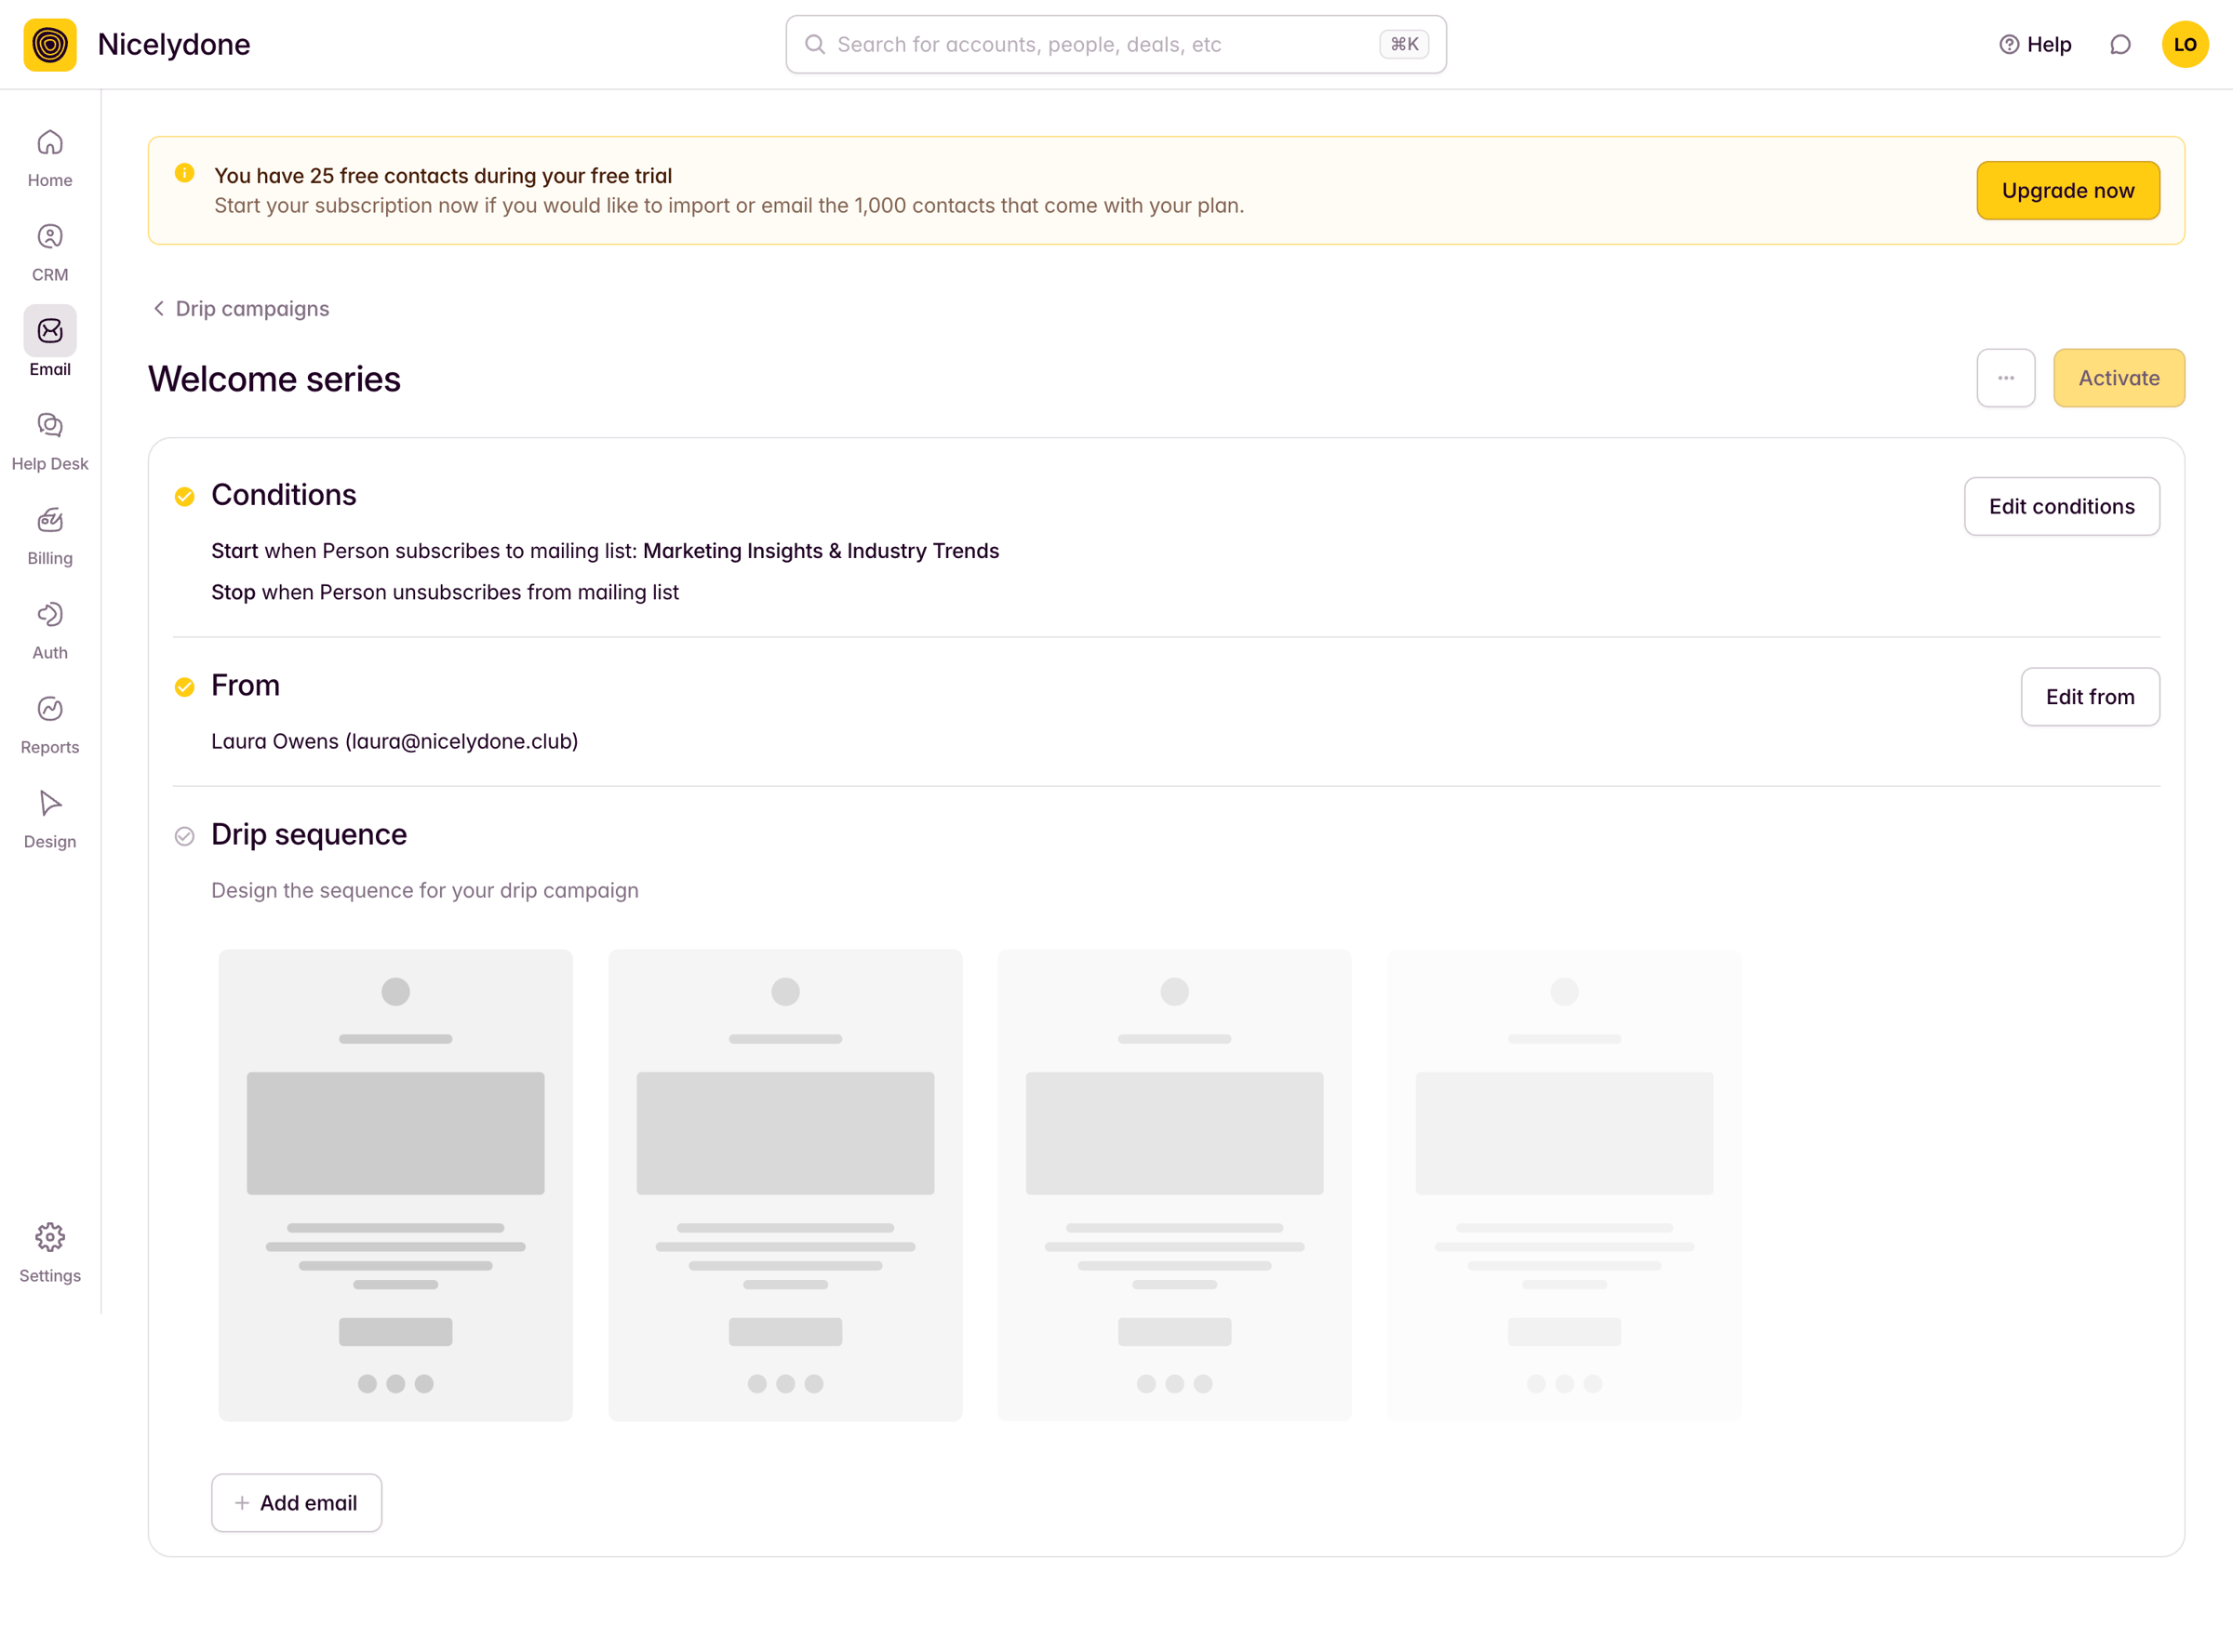Open the LO user avatar menu
Viewport: 2233px width, 1652px height.
click(2185, 44)
